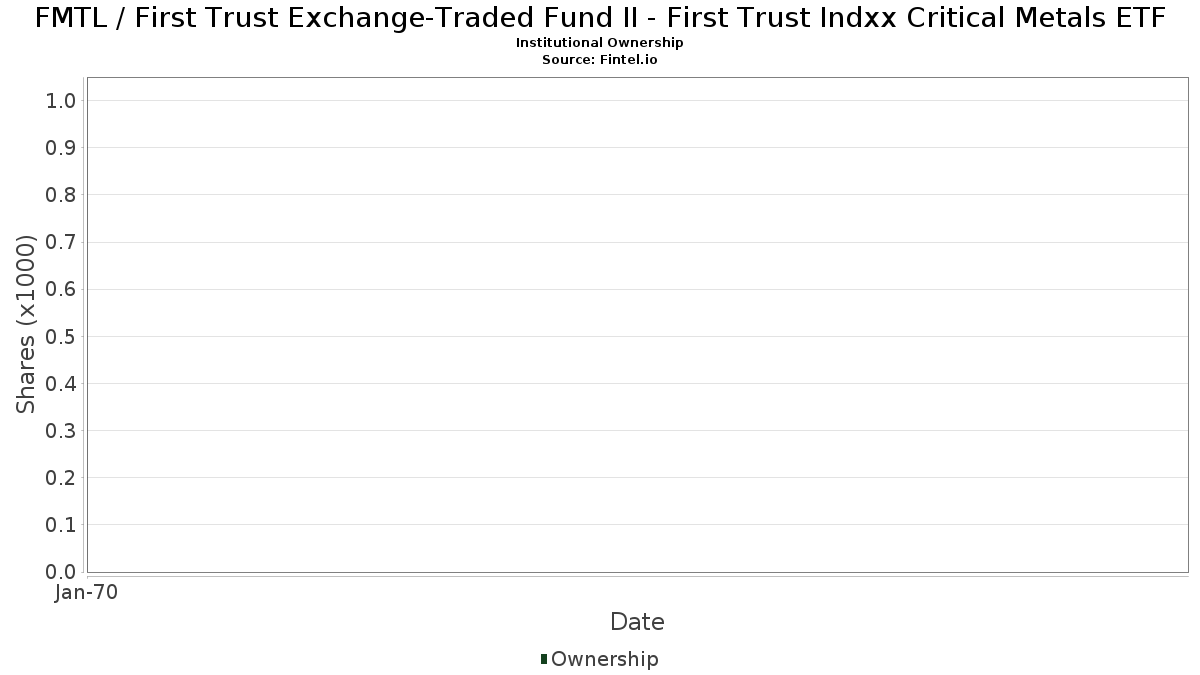Click the center of the empty plot area
Image resolution: width=1200 pixels, height=675 pixels.
pyautogui.click(x=637, y=324)
